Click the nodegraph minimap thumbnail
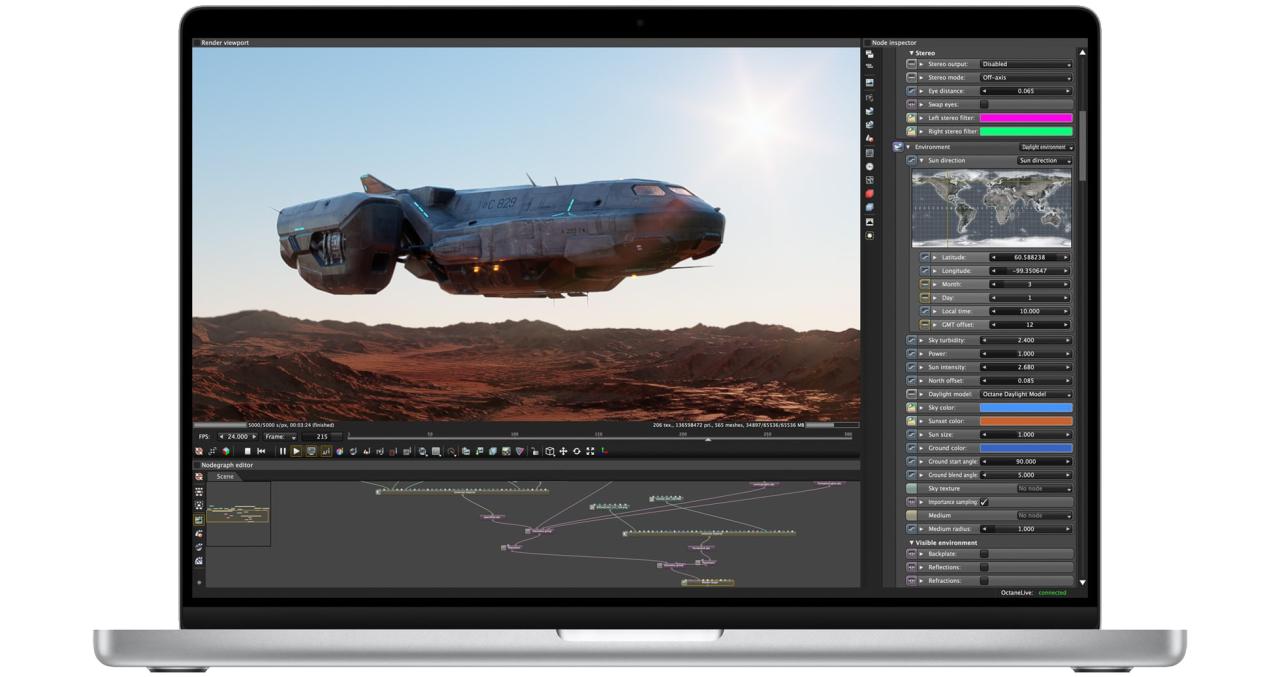This screenshot has height=677, width=1280. pyautogui.click(x=238, y=516)
